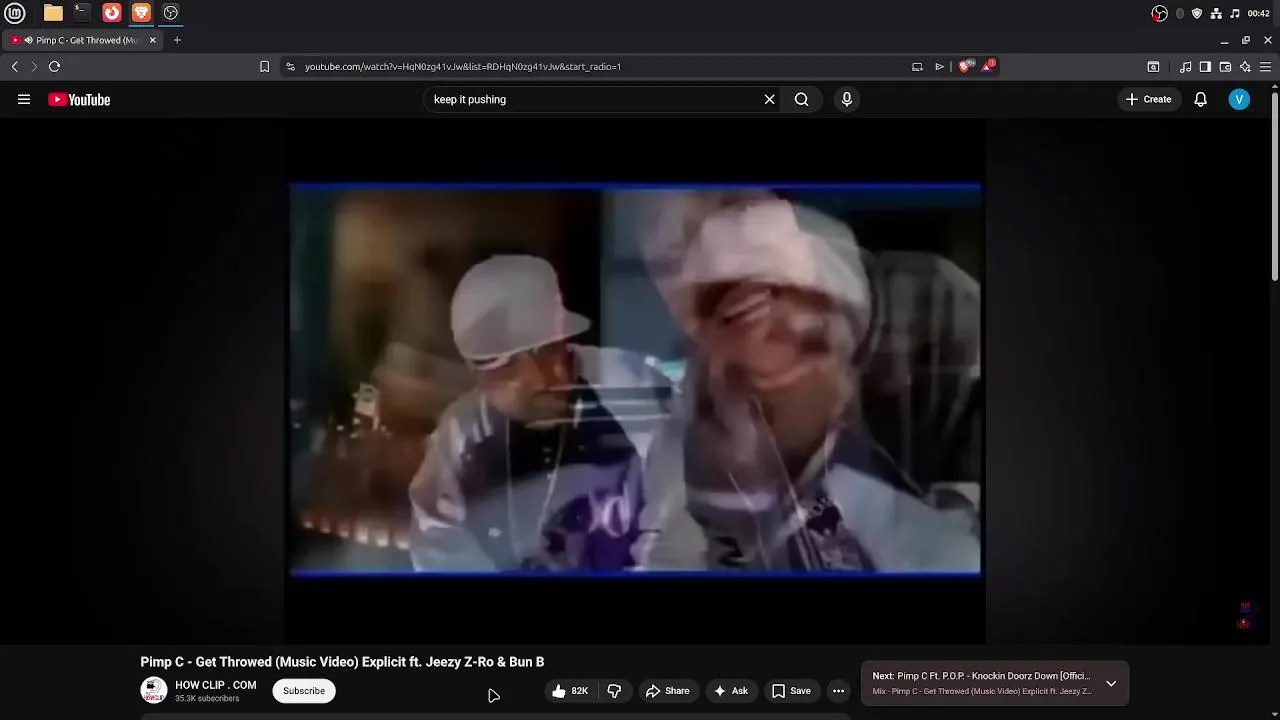Click the OBS recording tray icon

(1160, 13)
